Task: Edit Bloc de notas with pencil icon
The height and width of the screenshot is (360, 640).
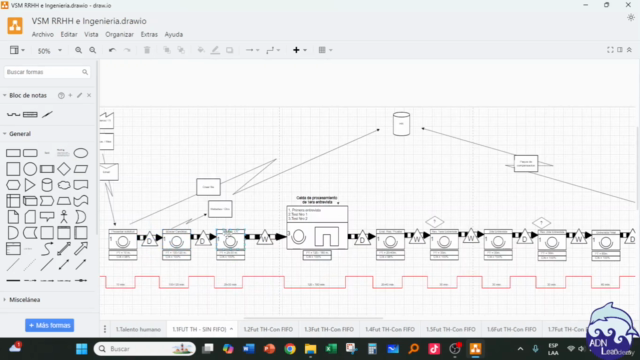Action: [80, 95]
